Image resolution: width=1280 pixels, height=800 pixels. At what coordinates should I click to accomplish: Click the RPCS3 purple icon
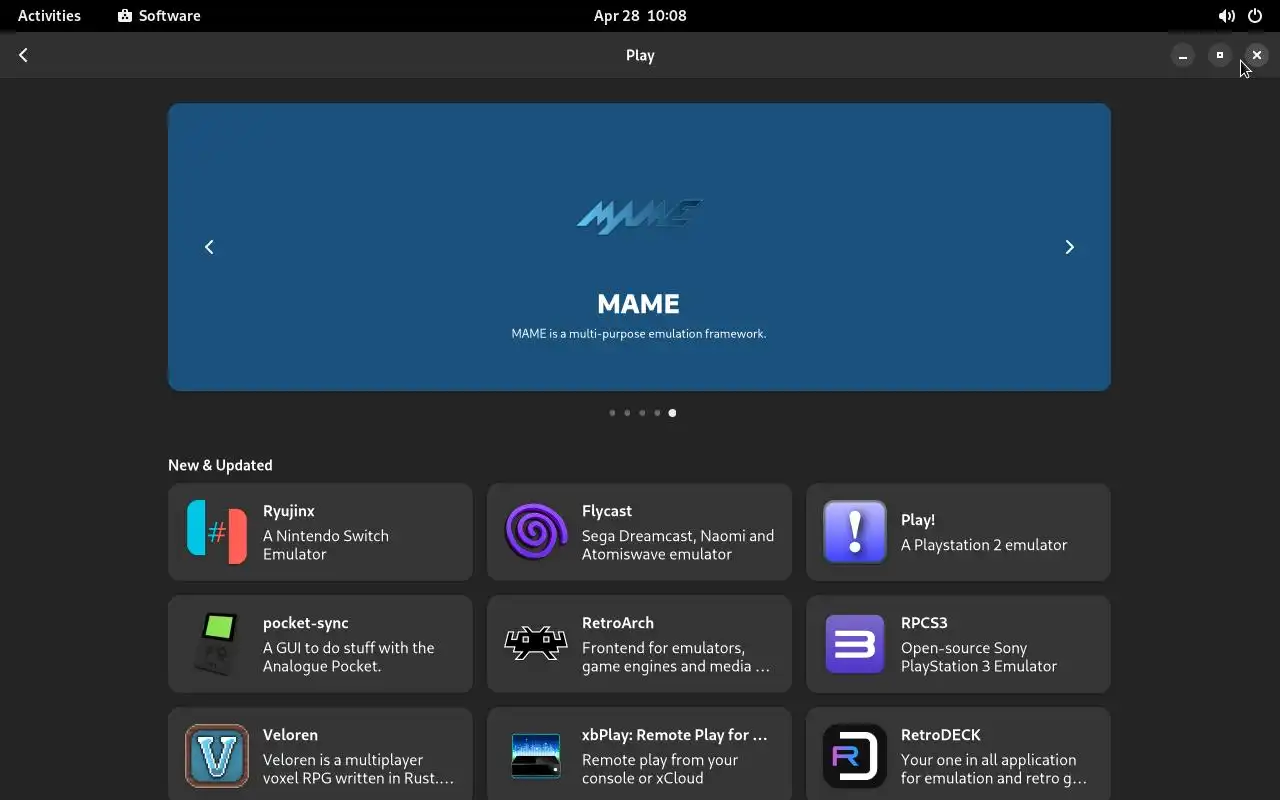(855, 644)
